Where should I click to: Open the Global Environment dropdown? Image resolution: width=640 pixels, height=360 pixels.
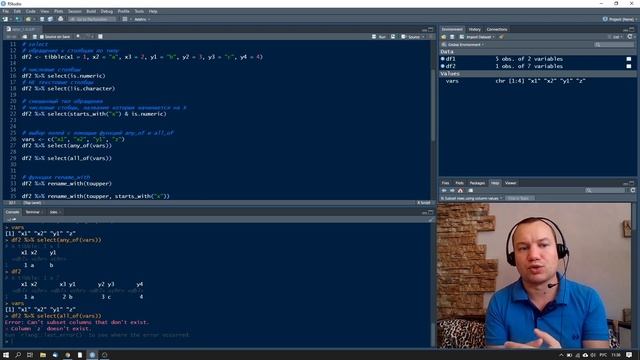tap(462, 44)
